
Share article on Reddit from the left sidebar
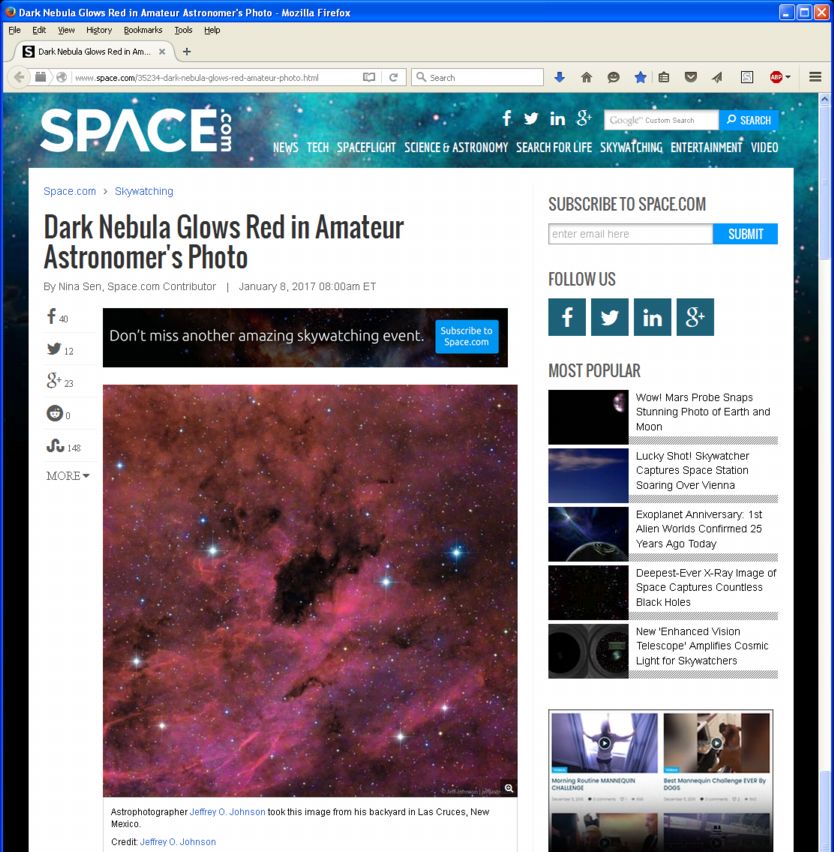54,414
